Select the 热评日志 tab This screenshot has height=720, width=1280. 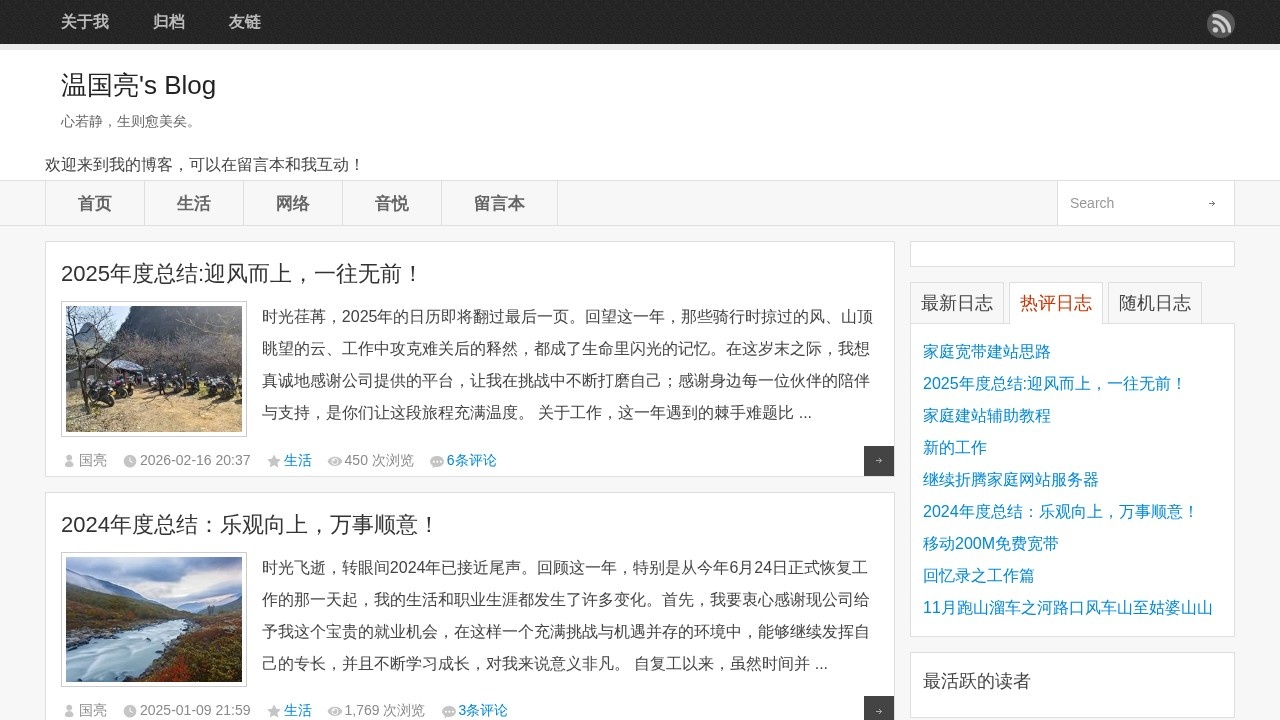click(1056, 303)
